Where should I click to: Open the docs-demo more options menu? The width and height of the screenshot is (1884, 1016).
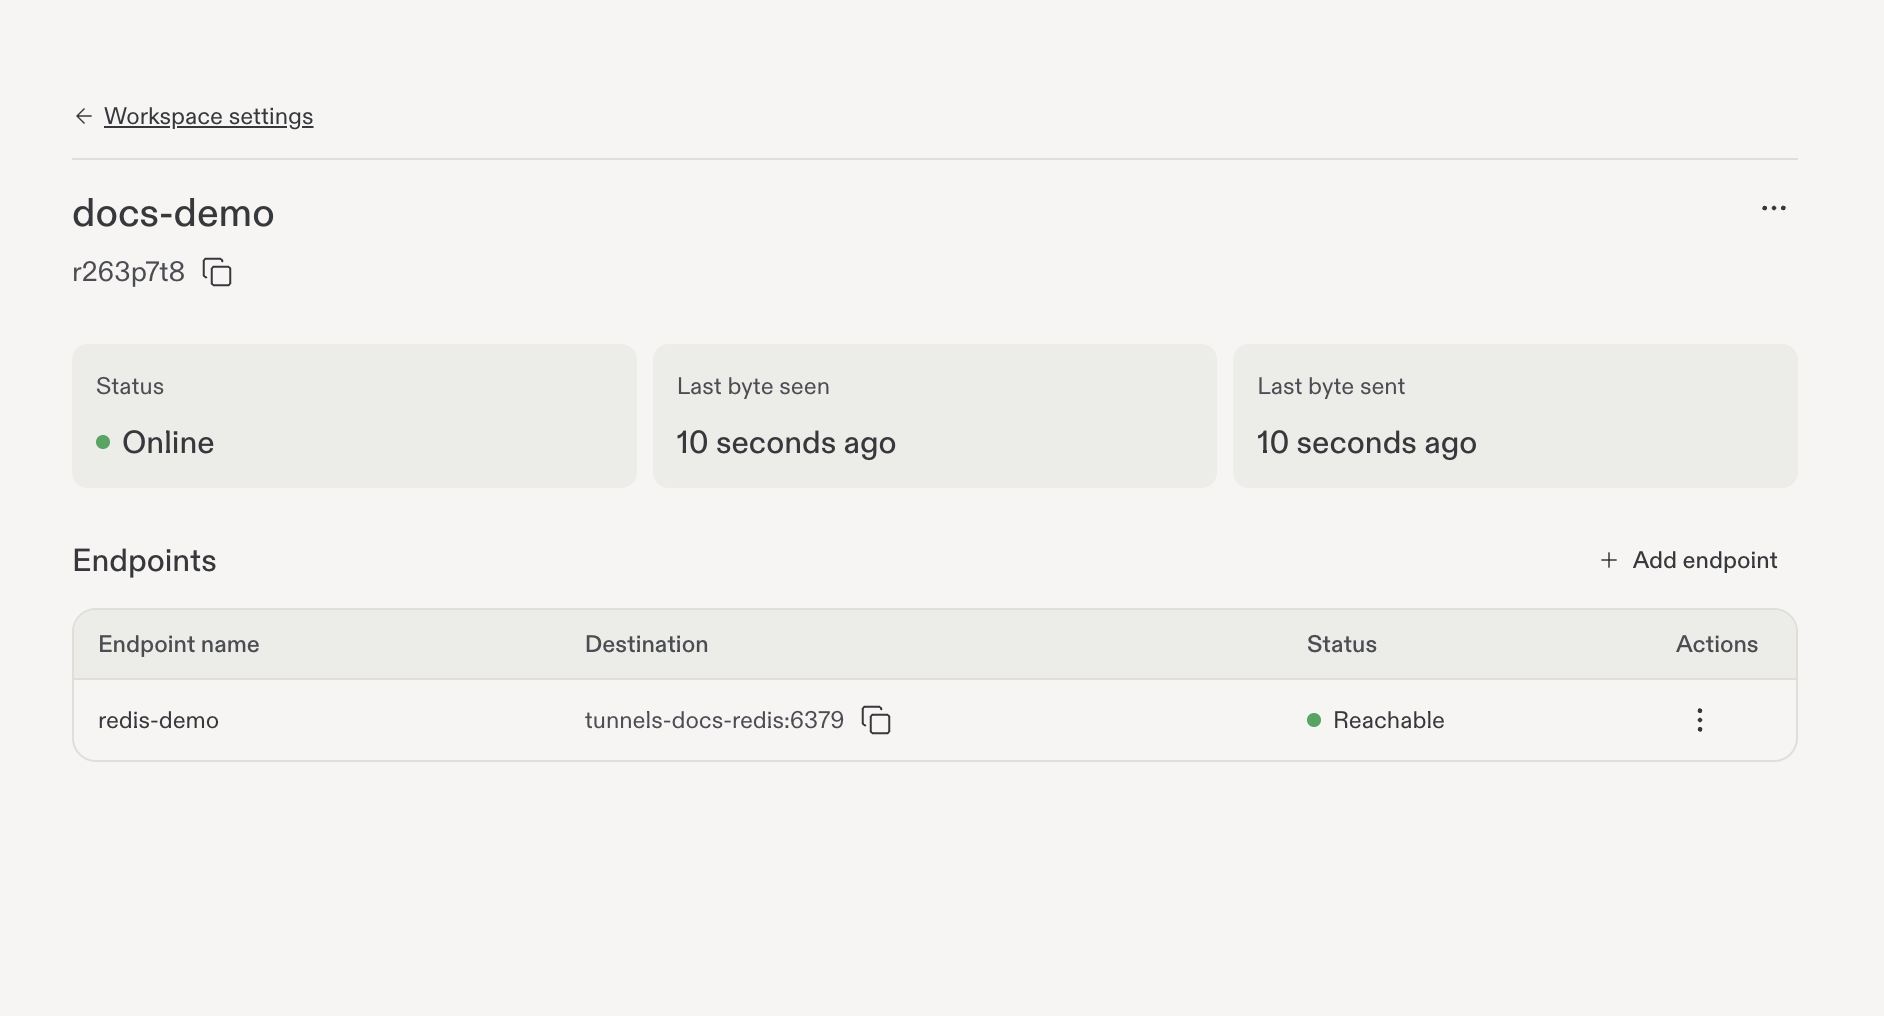point(1773,208)
